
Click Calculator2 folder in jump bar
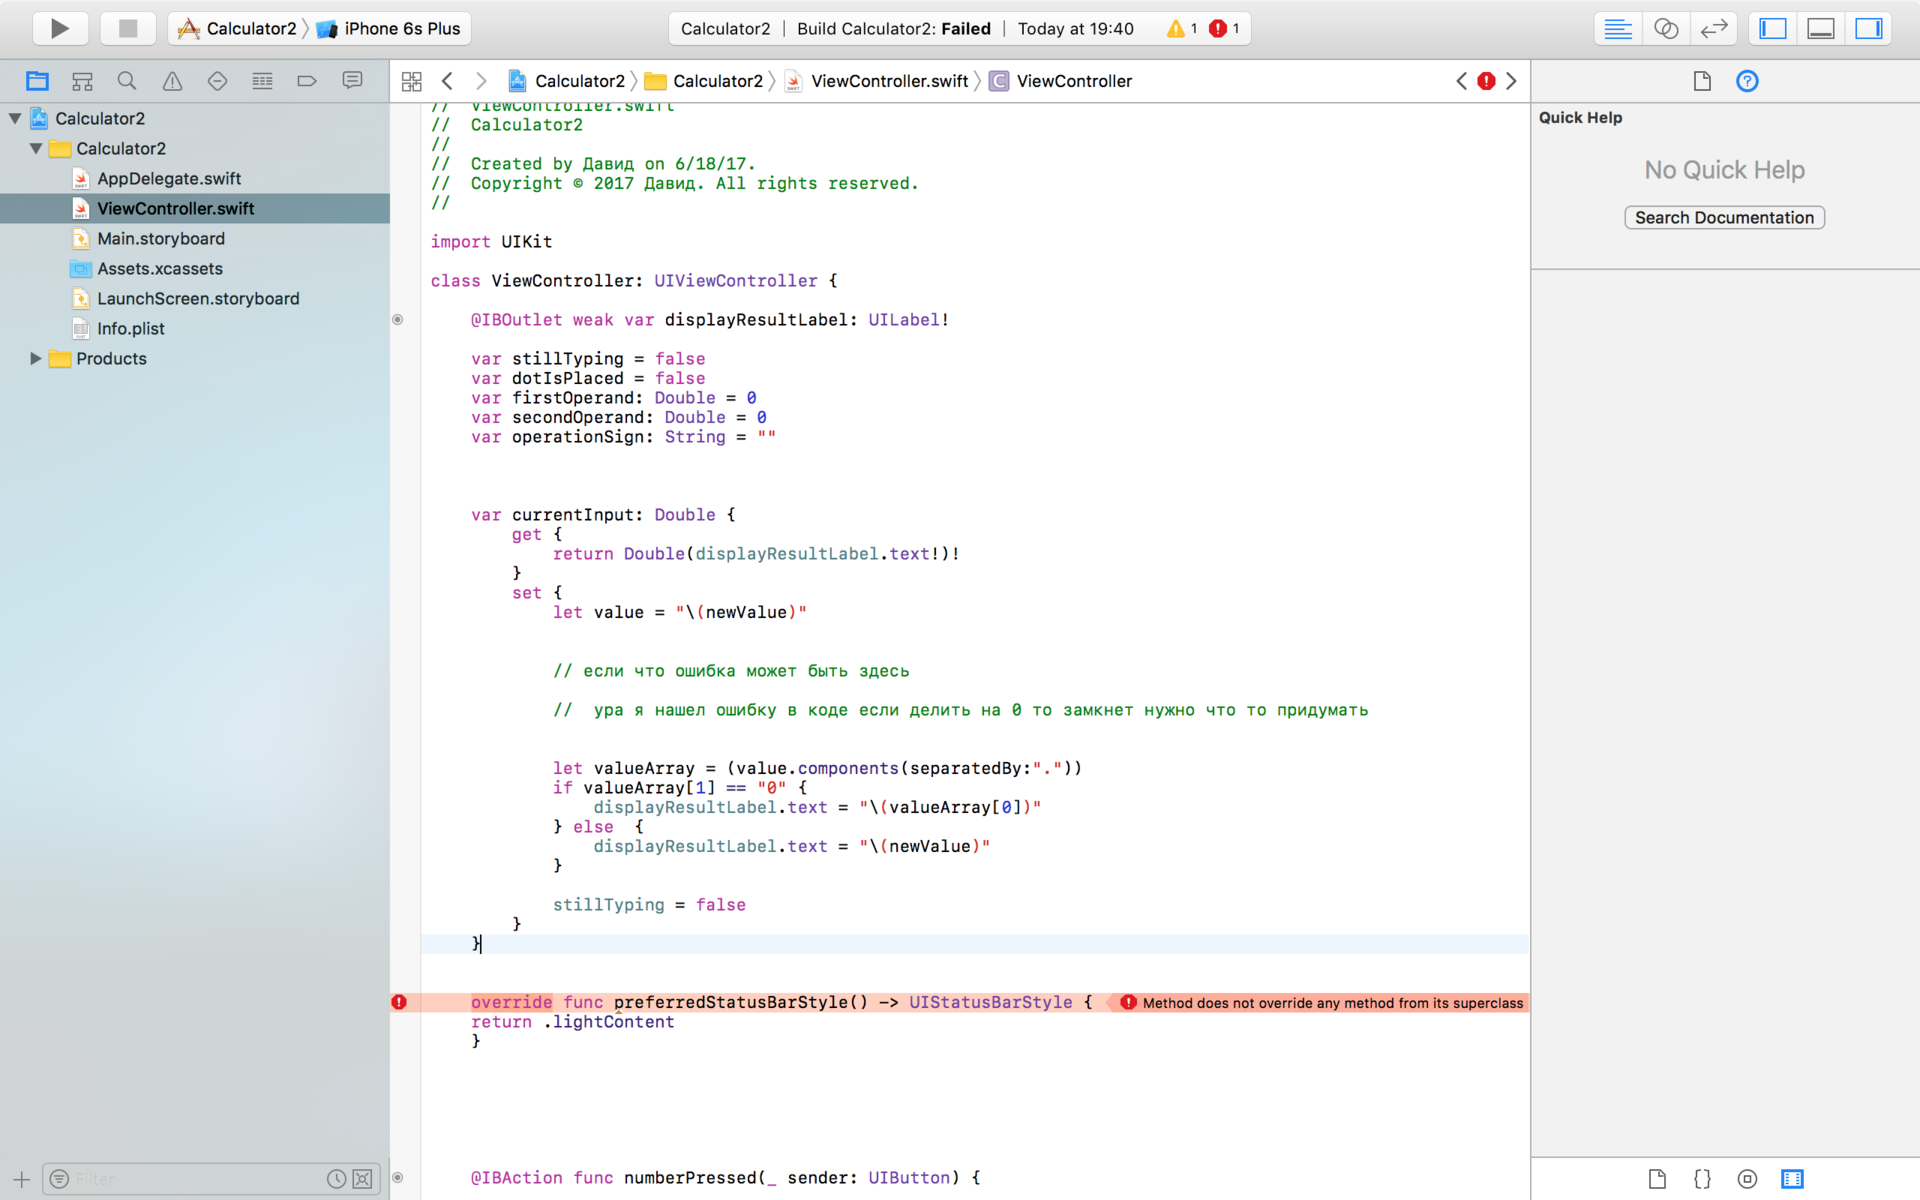[x=705, y=81]
